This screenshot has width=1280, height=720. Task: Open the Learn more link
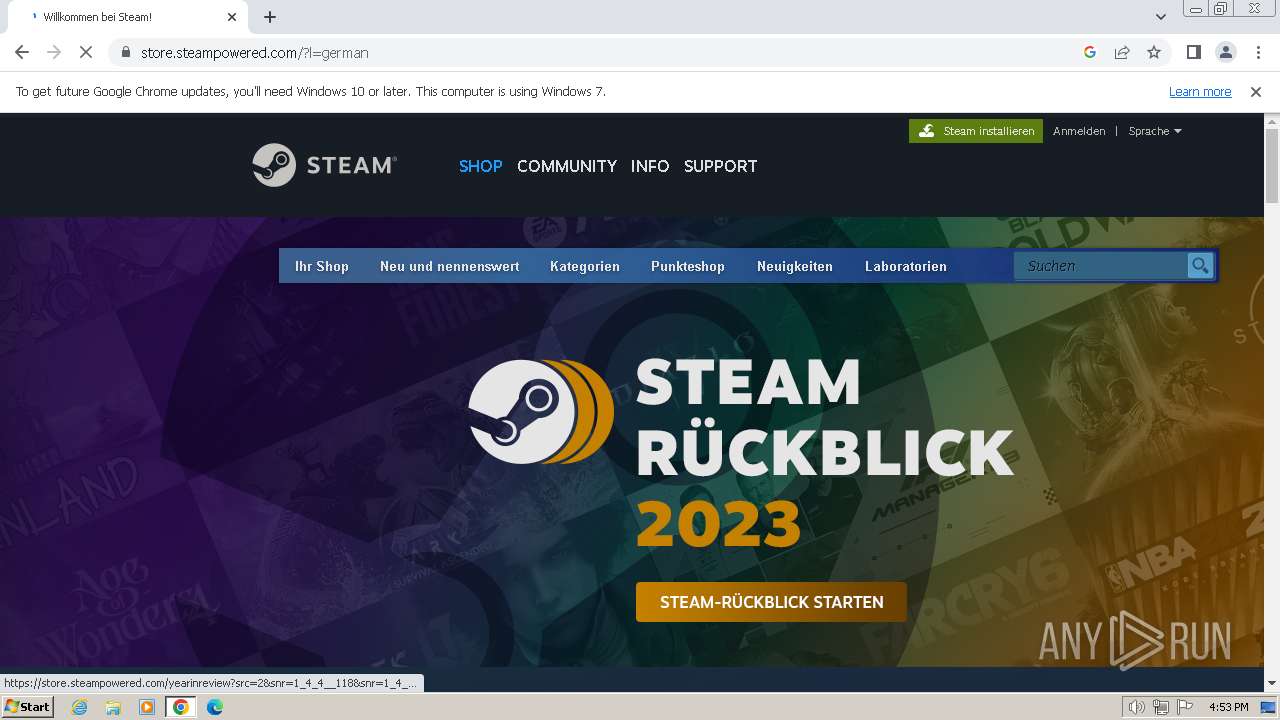pyautogui.click(x=1200, y=91)
